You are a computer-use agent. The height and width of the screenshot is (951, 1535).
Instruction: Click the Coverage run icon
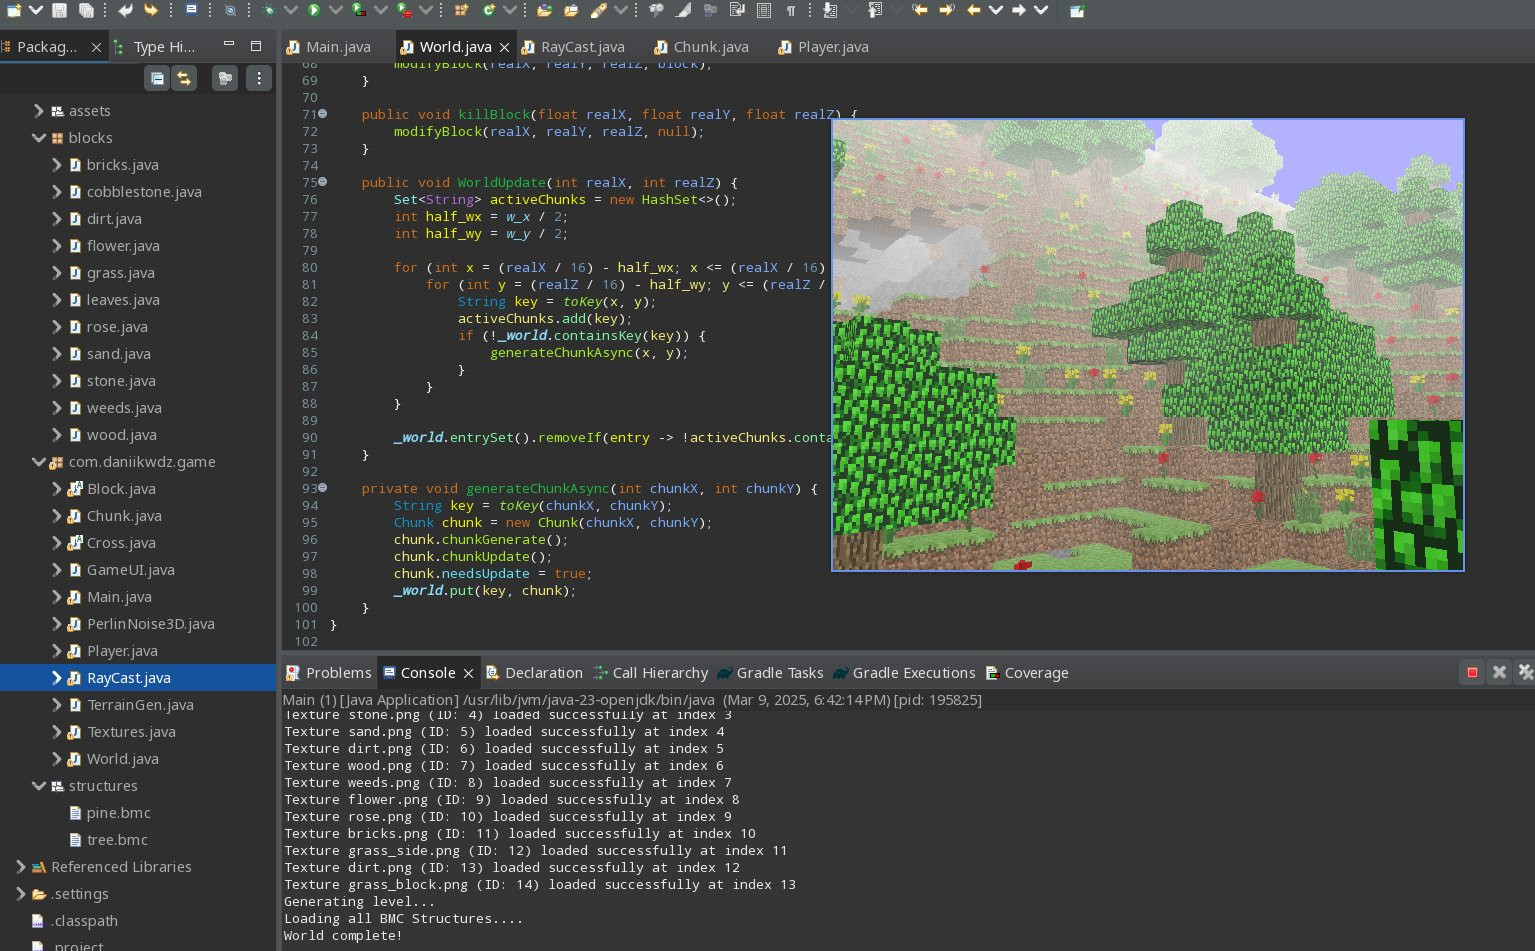(x=358, y=9)
